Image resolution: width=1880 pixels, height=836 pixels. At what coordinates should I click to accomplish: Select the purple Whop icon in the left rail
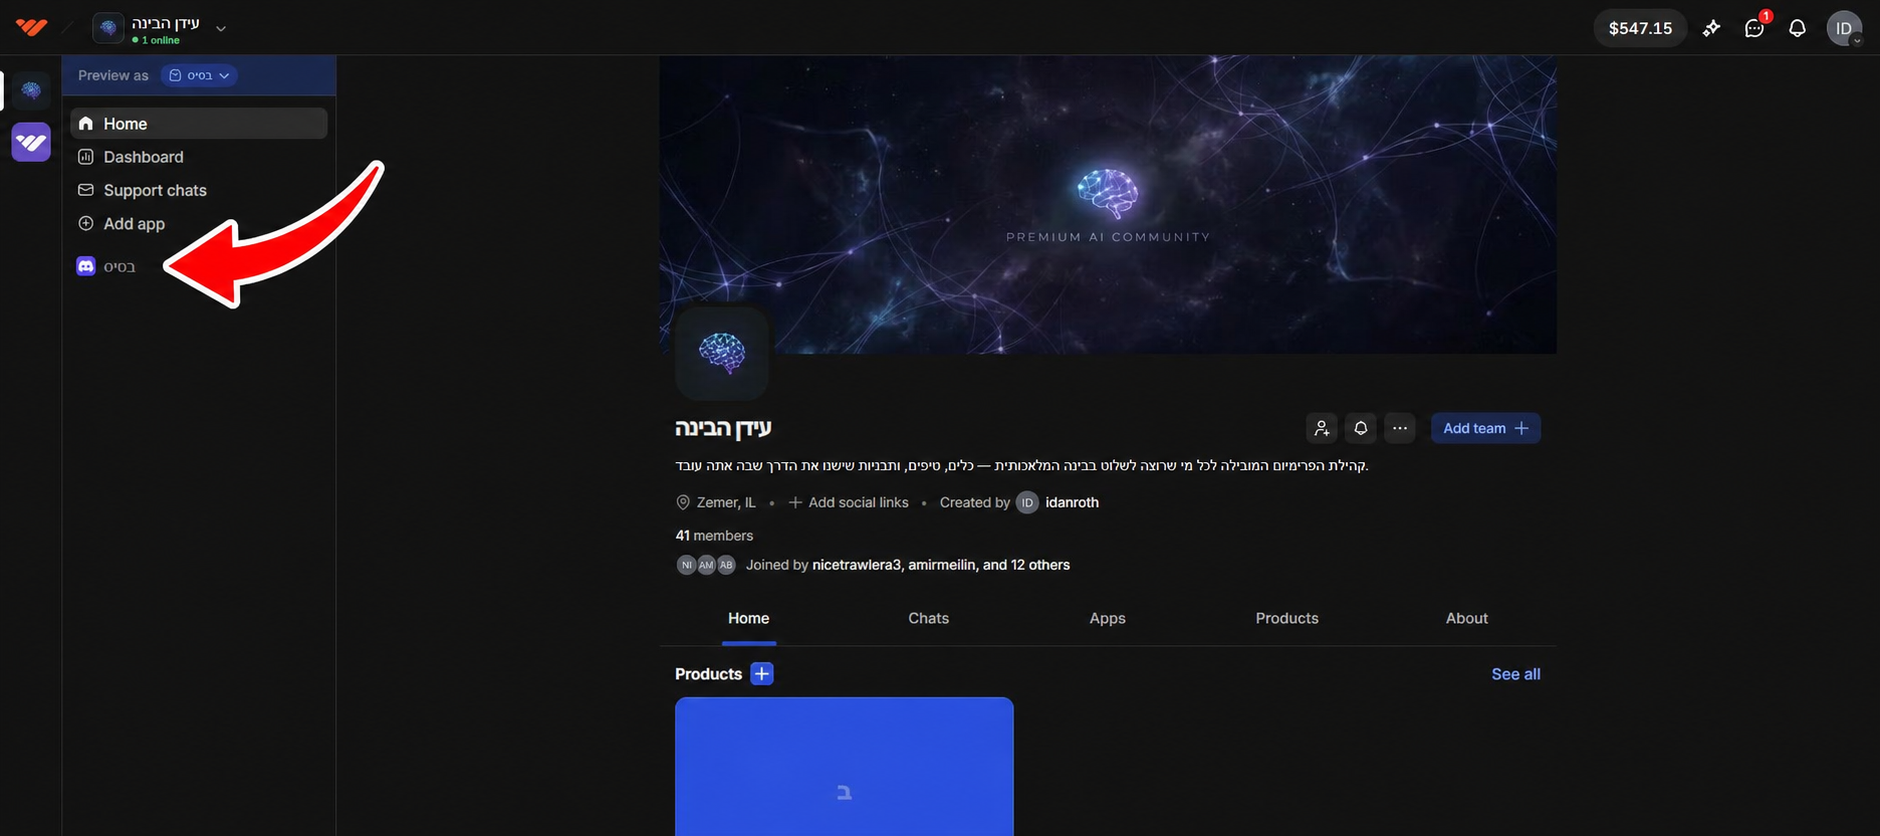(x=31, y=142)
